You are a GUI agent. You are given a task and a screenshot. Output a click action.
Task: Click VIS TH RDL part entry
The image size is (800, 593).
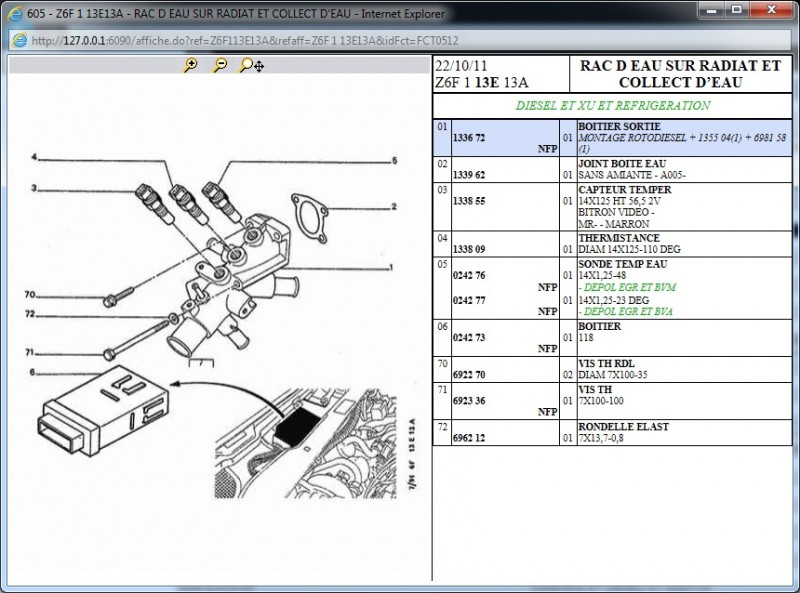603,363
